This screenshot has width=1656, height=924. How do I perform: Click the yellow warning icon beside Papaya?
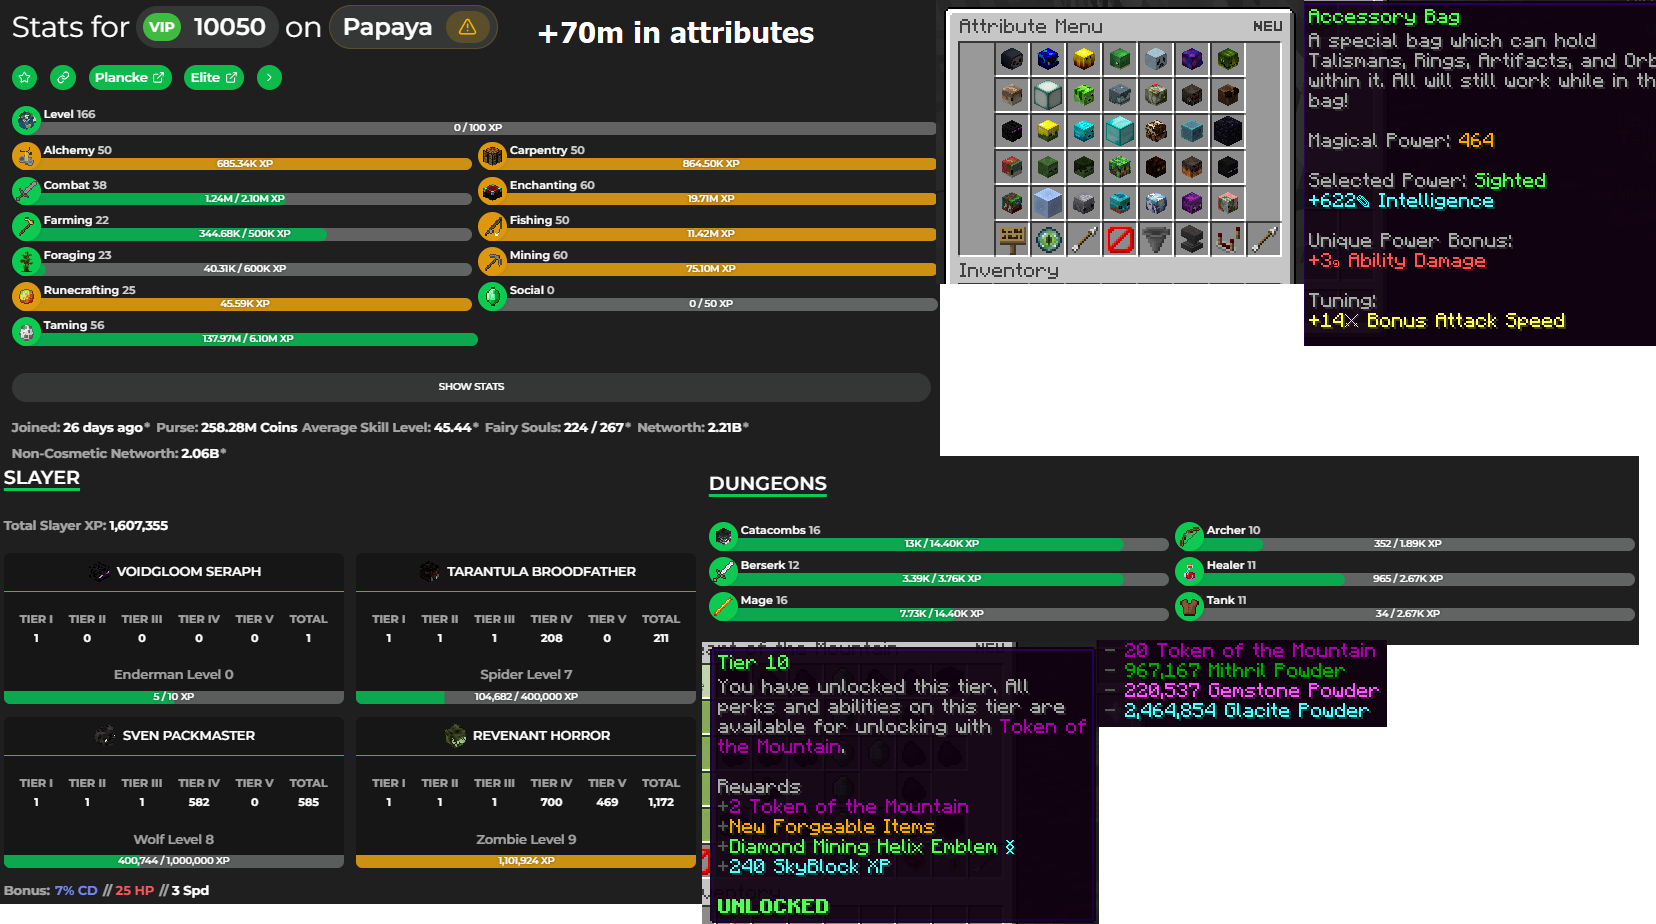pos(467,27)
